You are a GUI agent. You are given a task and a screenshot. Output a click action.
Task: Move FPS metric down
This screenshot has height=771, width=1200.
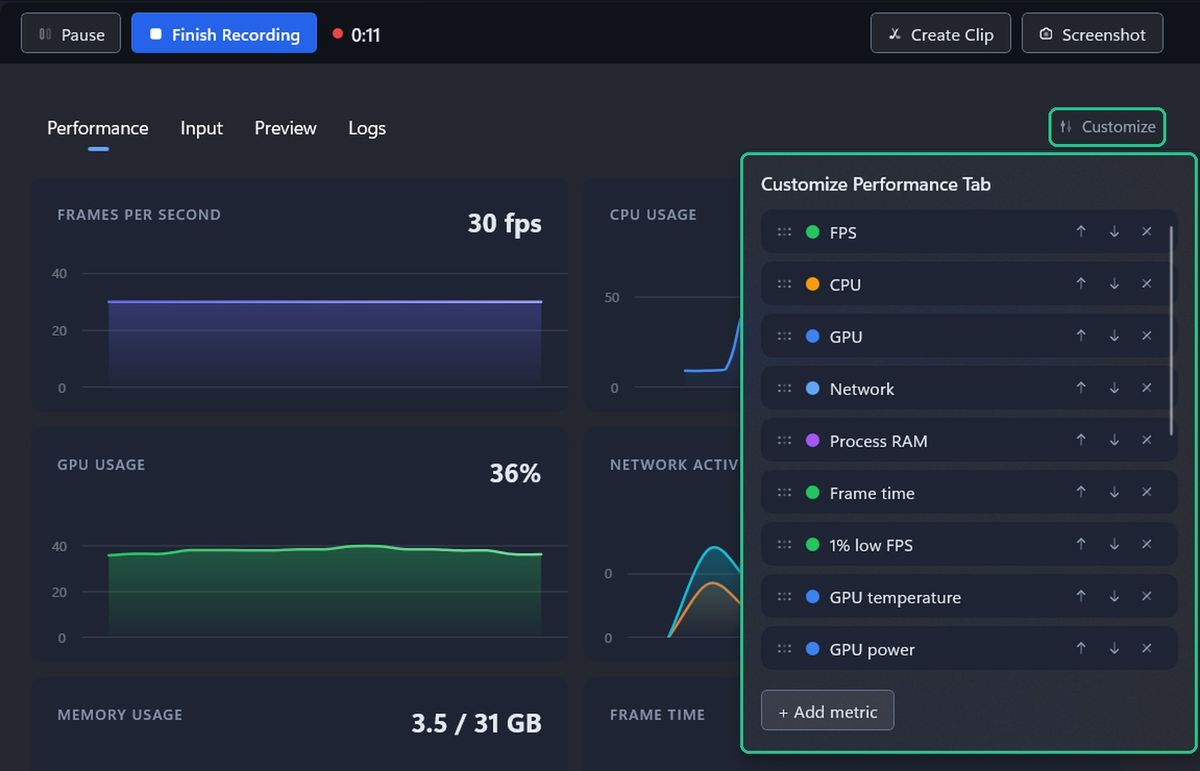coord(1114,232)
